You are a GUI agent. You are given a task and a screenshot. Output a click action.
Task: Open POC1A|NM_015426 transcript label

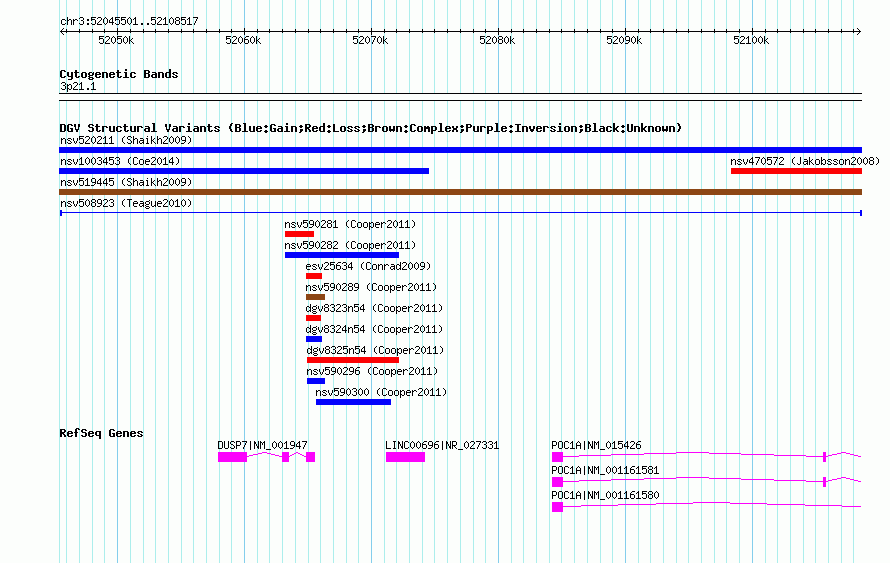(597, 446)
